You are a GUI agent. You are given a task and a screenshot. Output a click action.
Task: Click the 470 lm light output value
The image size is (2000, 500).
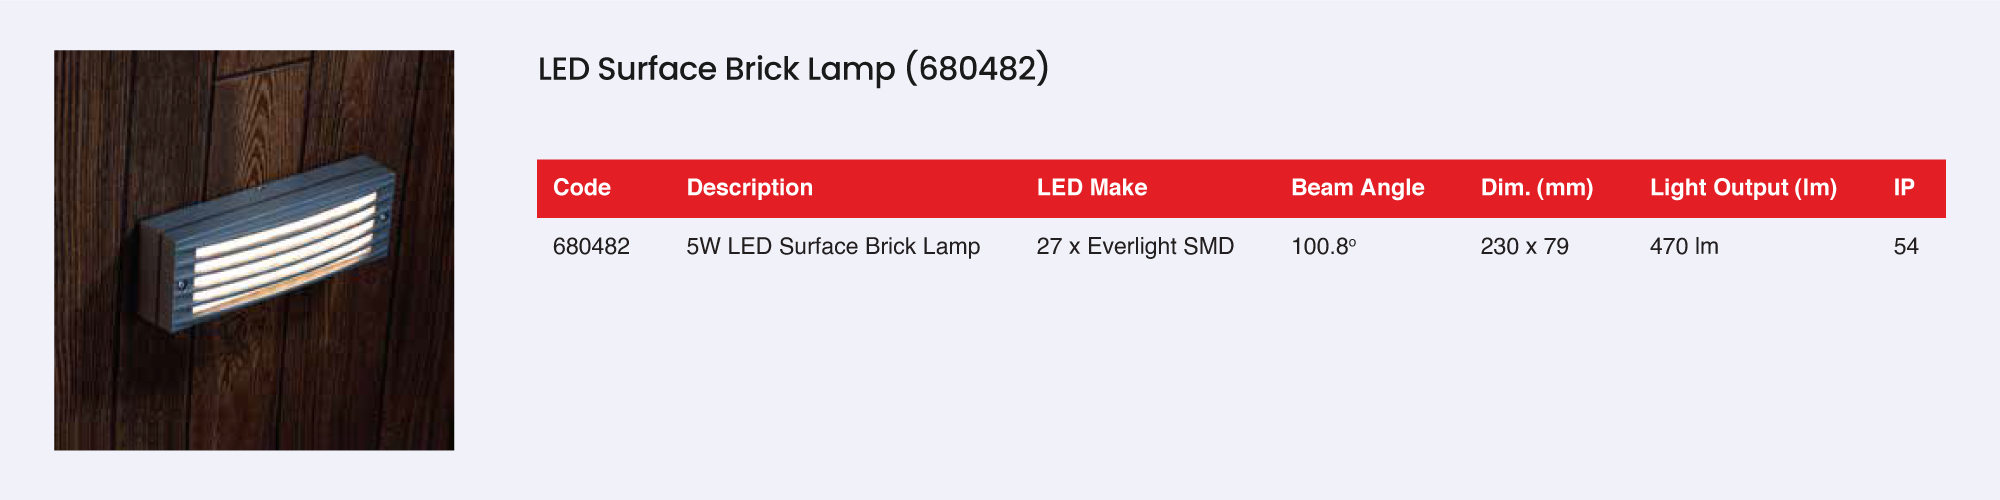pos(1684,247)
